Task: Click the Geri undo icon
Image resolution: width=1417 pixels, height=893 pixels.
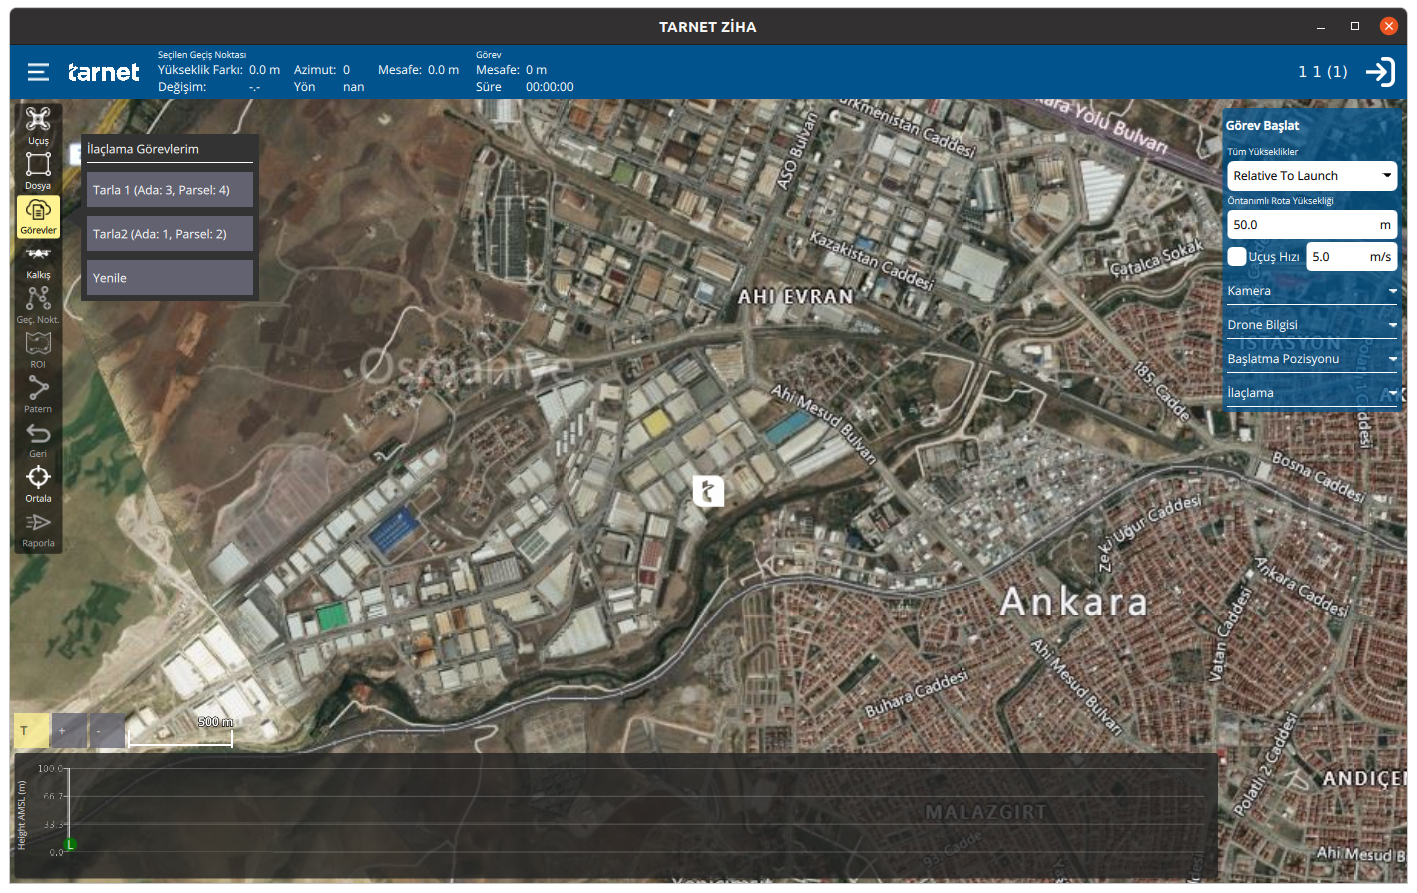Action: 38,439
